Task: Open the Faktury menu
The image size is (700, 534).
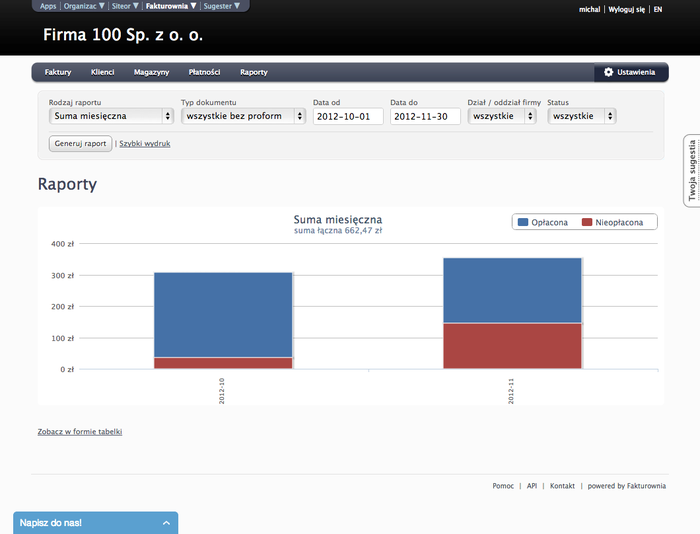Action: pos(58,73)
